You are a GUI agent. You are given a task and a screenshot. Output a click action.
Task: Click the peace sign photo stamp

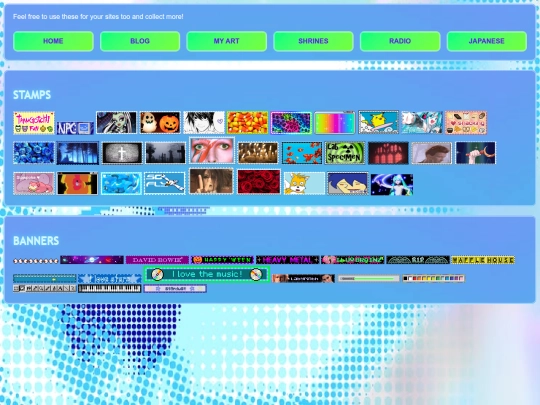point(211,181)
